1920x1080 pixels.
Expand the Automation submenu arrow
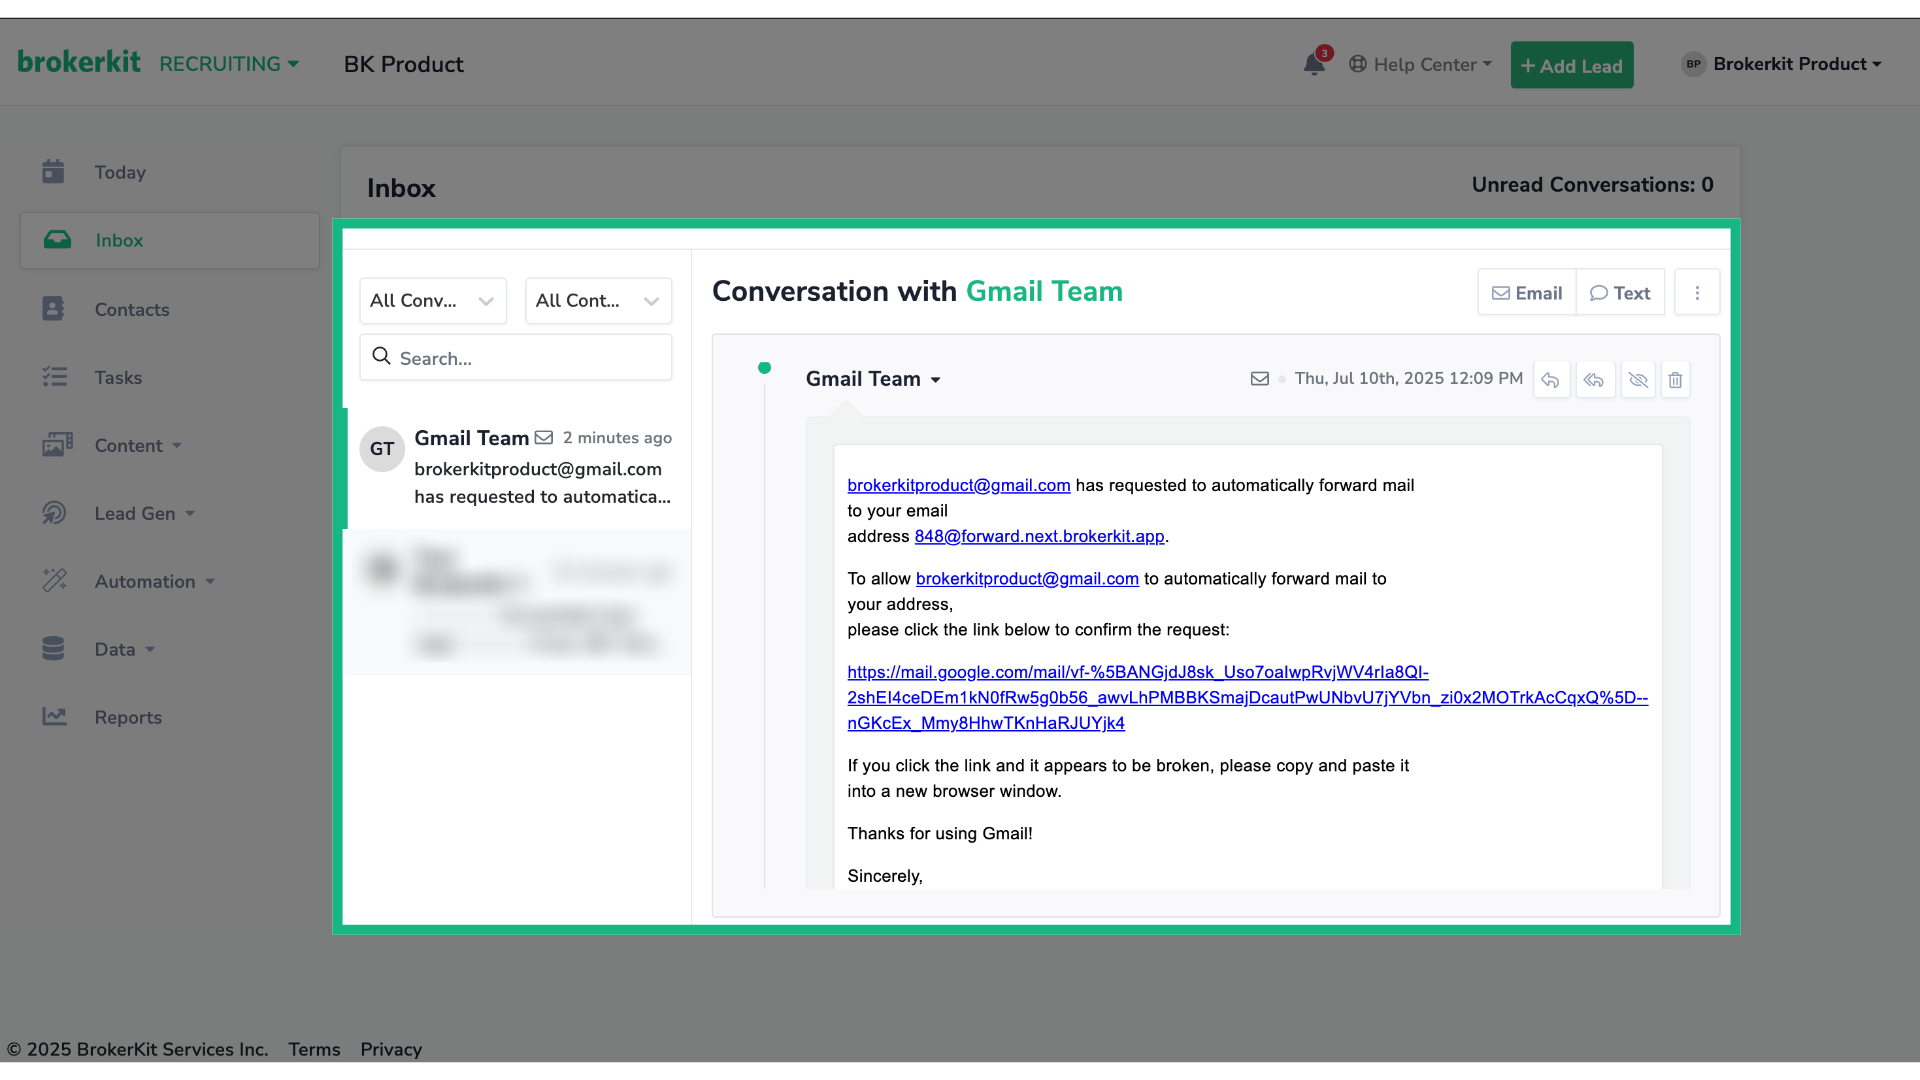[210, 582]
